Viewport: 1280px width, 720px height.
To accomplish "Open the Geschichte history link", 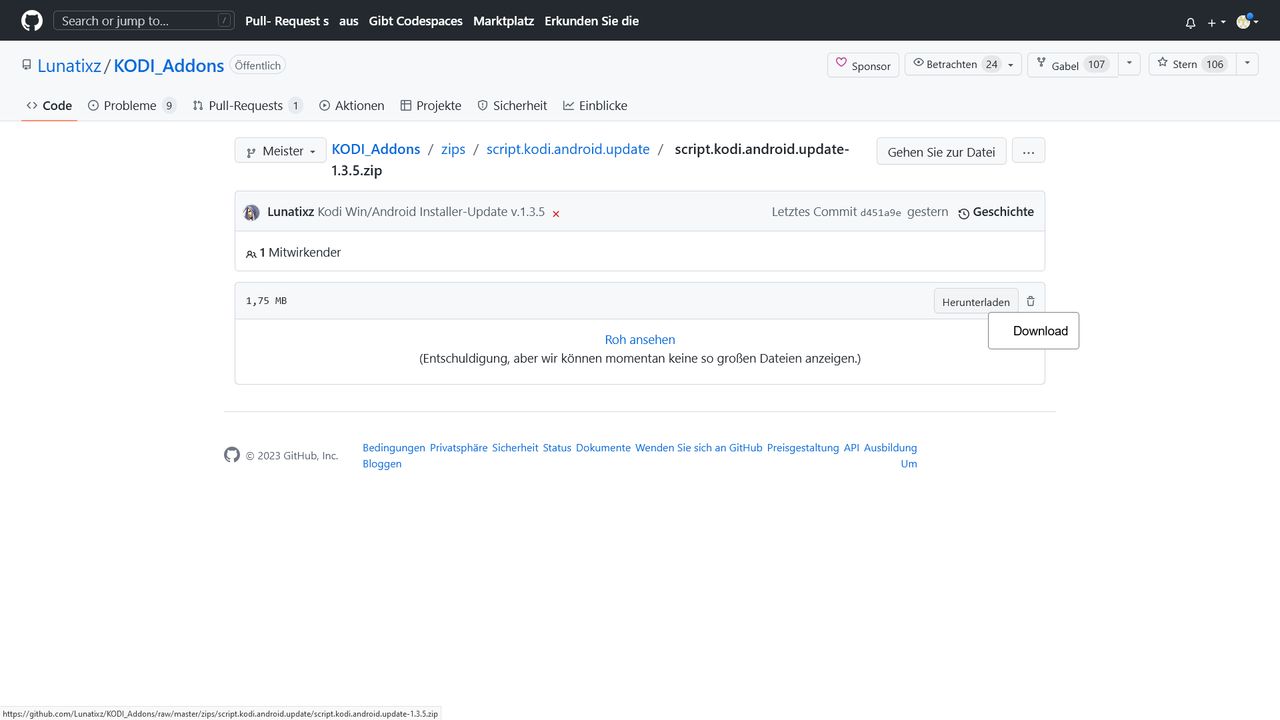I will 996,212.
